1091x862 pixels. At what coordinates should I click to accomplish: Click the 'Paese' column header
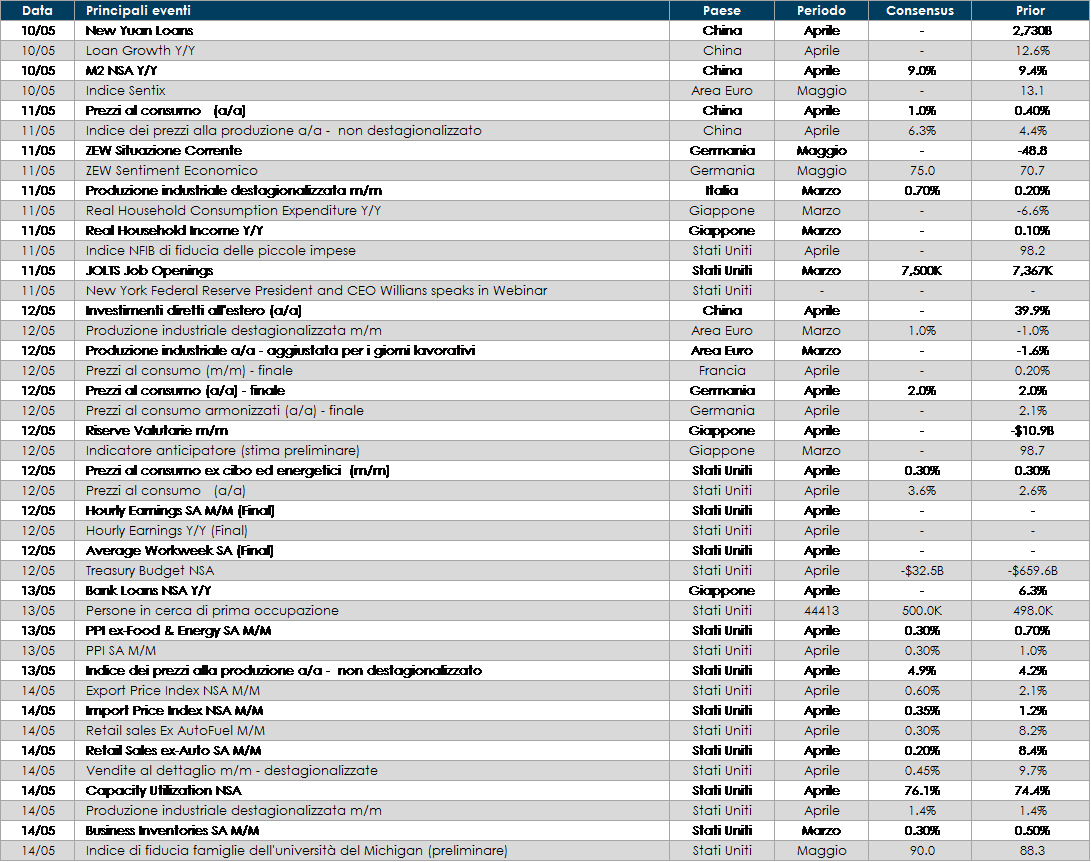[x=722, y=10]
